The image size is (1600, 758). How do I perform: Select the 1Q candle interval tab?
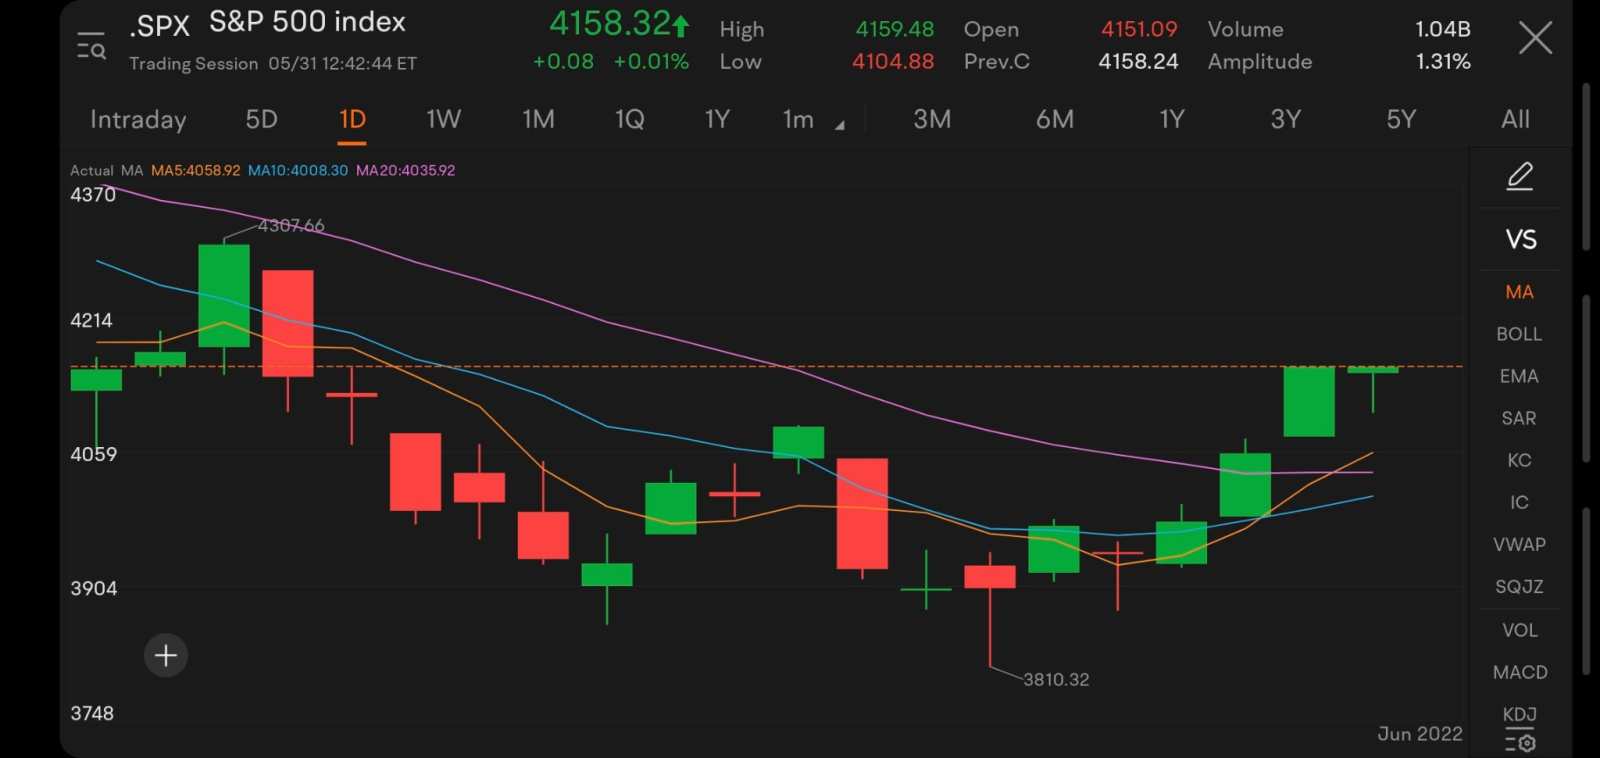pos(629,120)
